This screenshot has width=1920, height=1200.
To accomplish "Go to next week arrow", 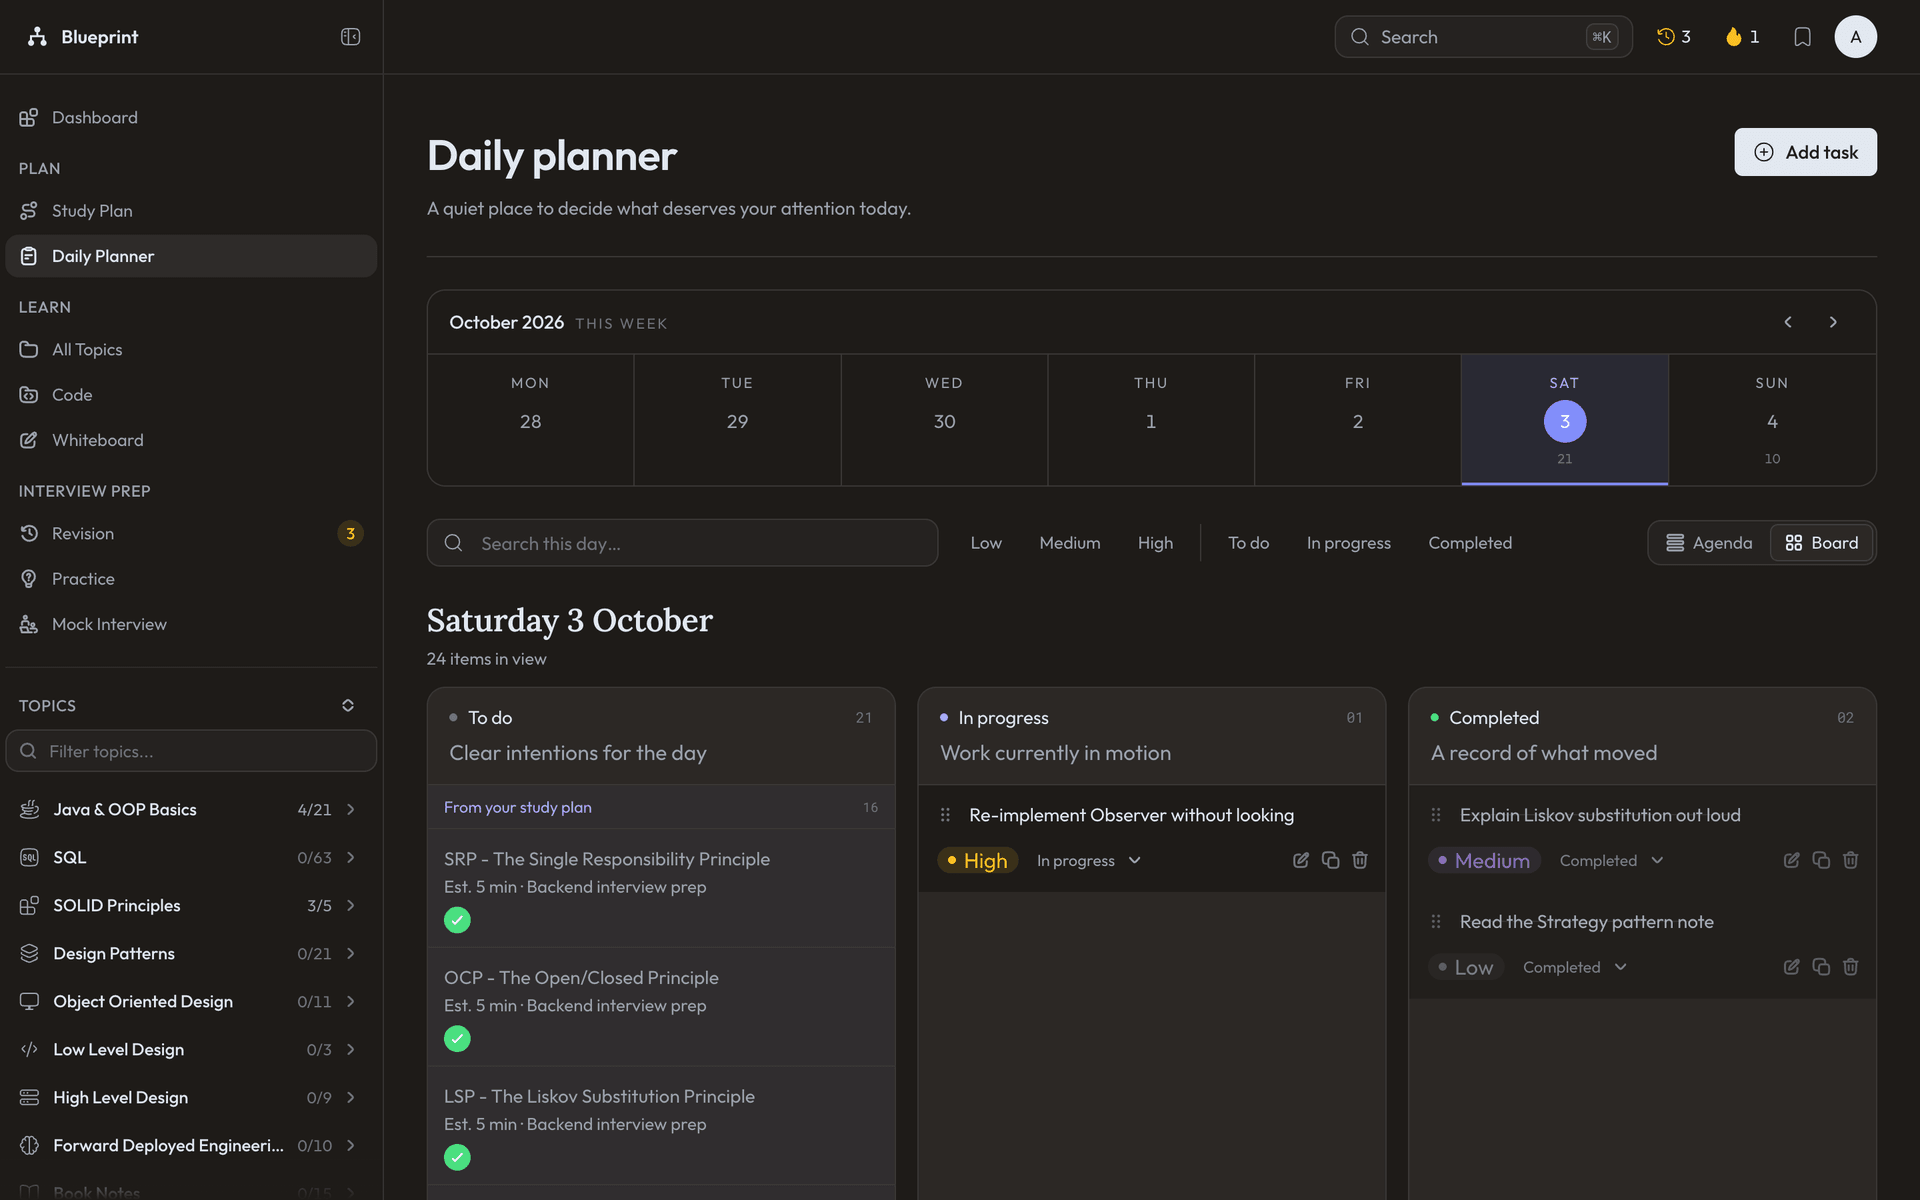I will tap(1833, 322).
